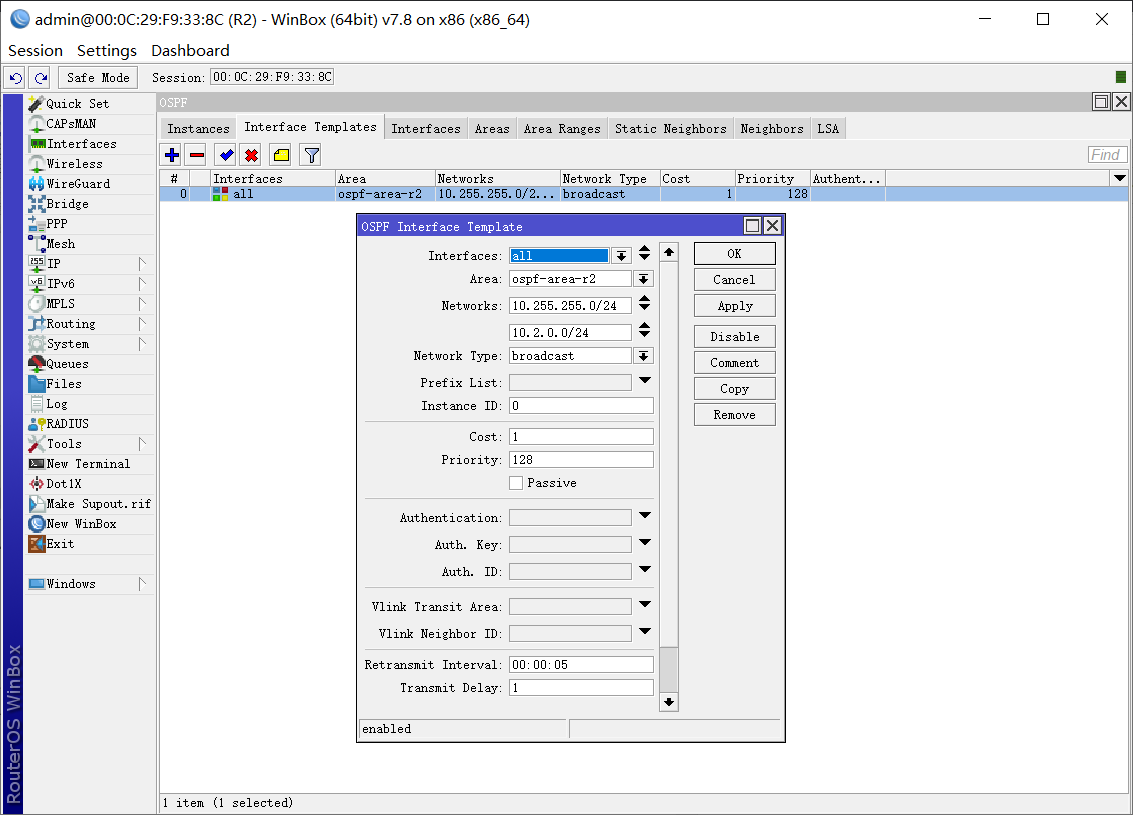Click Make Supout.rif in sidebar
The image size is (1133, 815).
click(90, 504)
